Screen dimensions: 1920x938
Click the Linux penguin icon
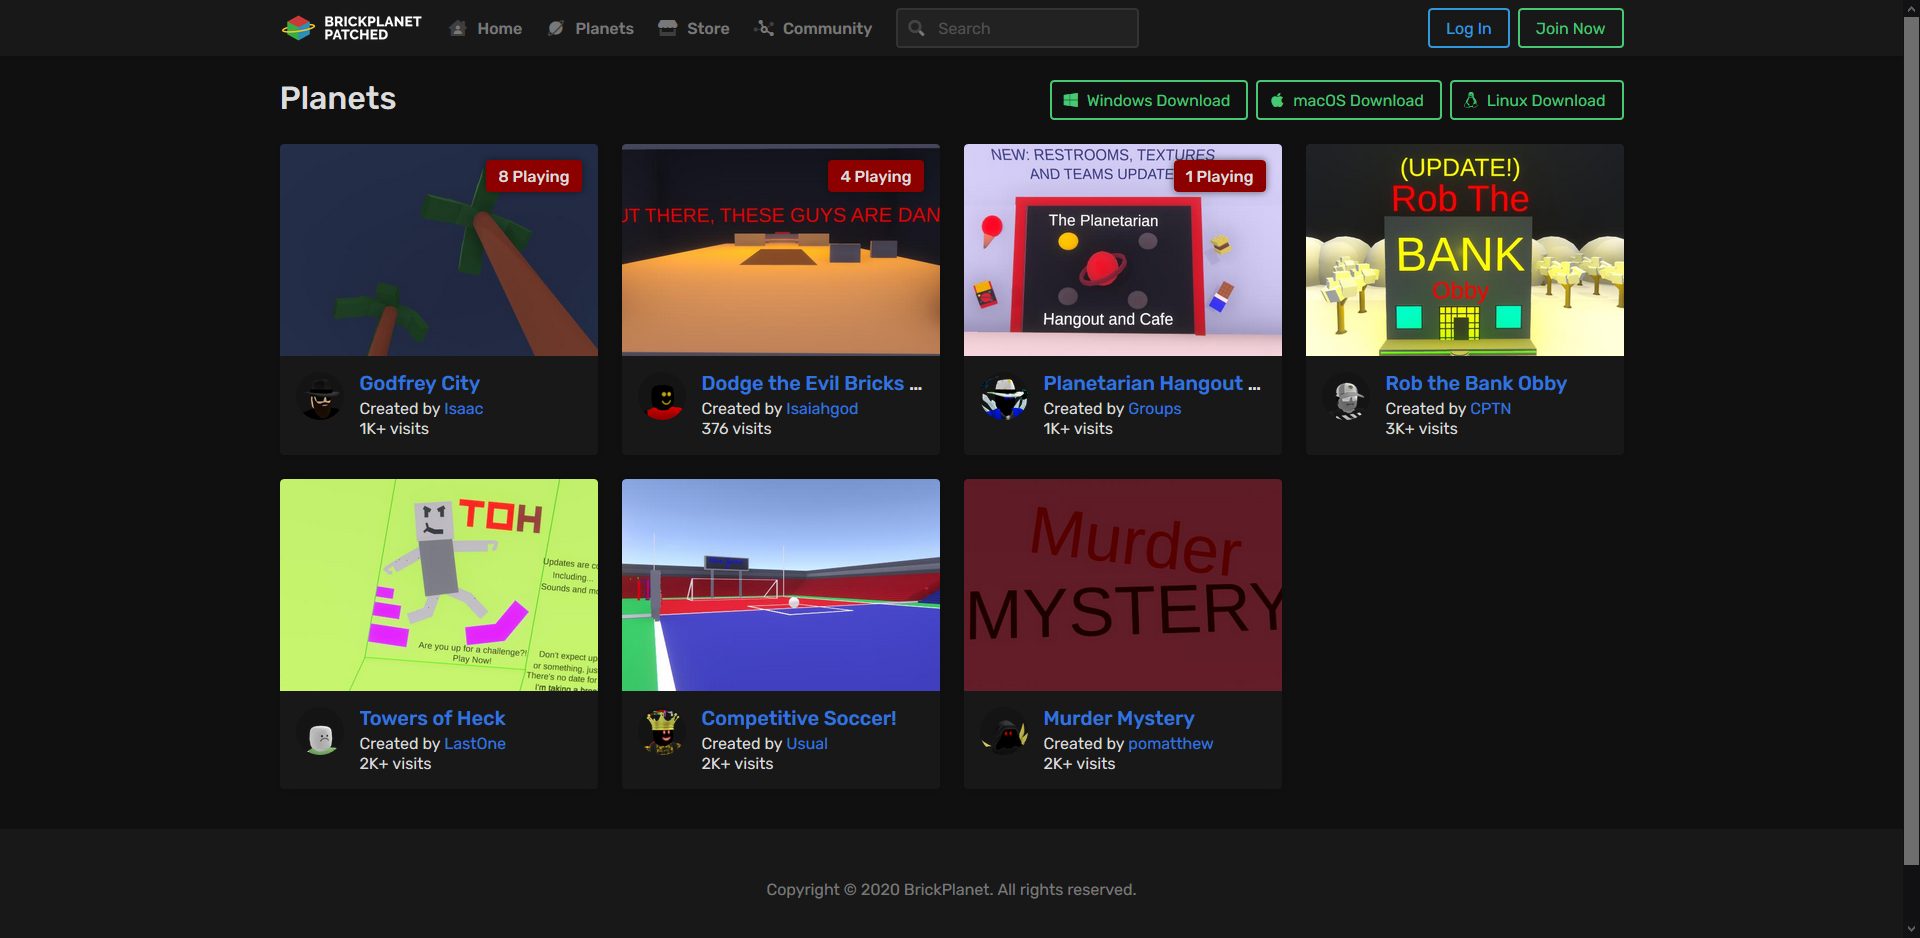(1471, 100)
